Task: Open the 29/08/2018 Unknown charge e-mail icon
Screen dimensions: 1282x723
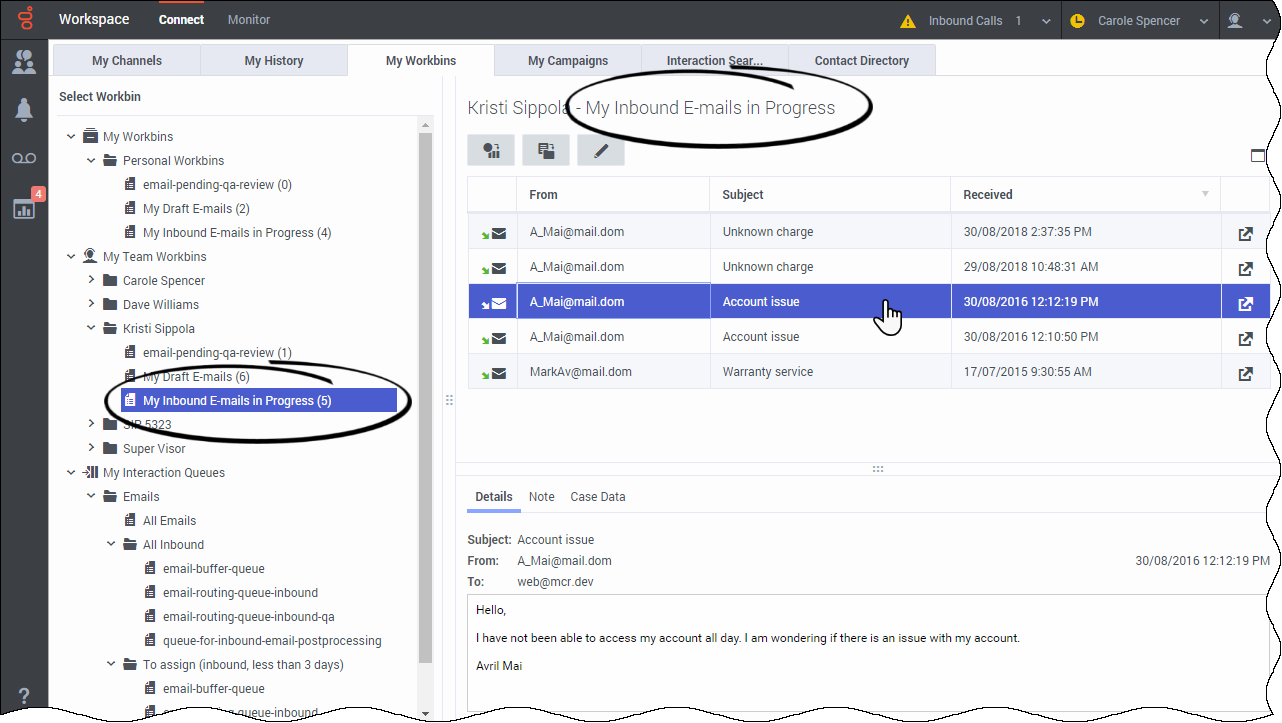Action: click(x=1245, y=268)
